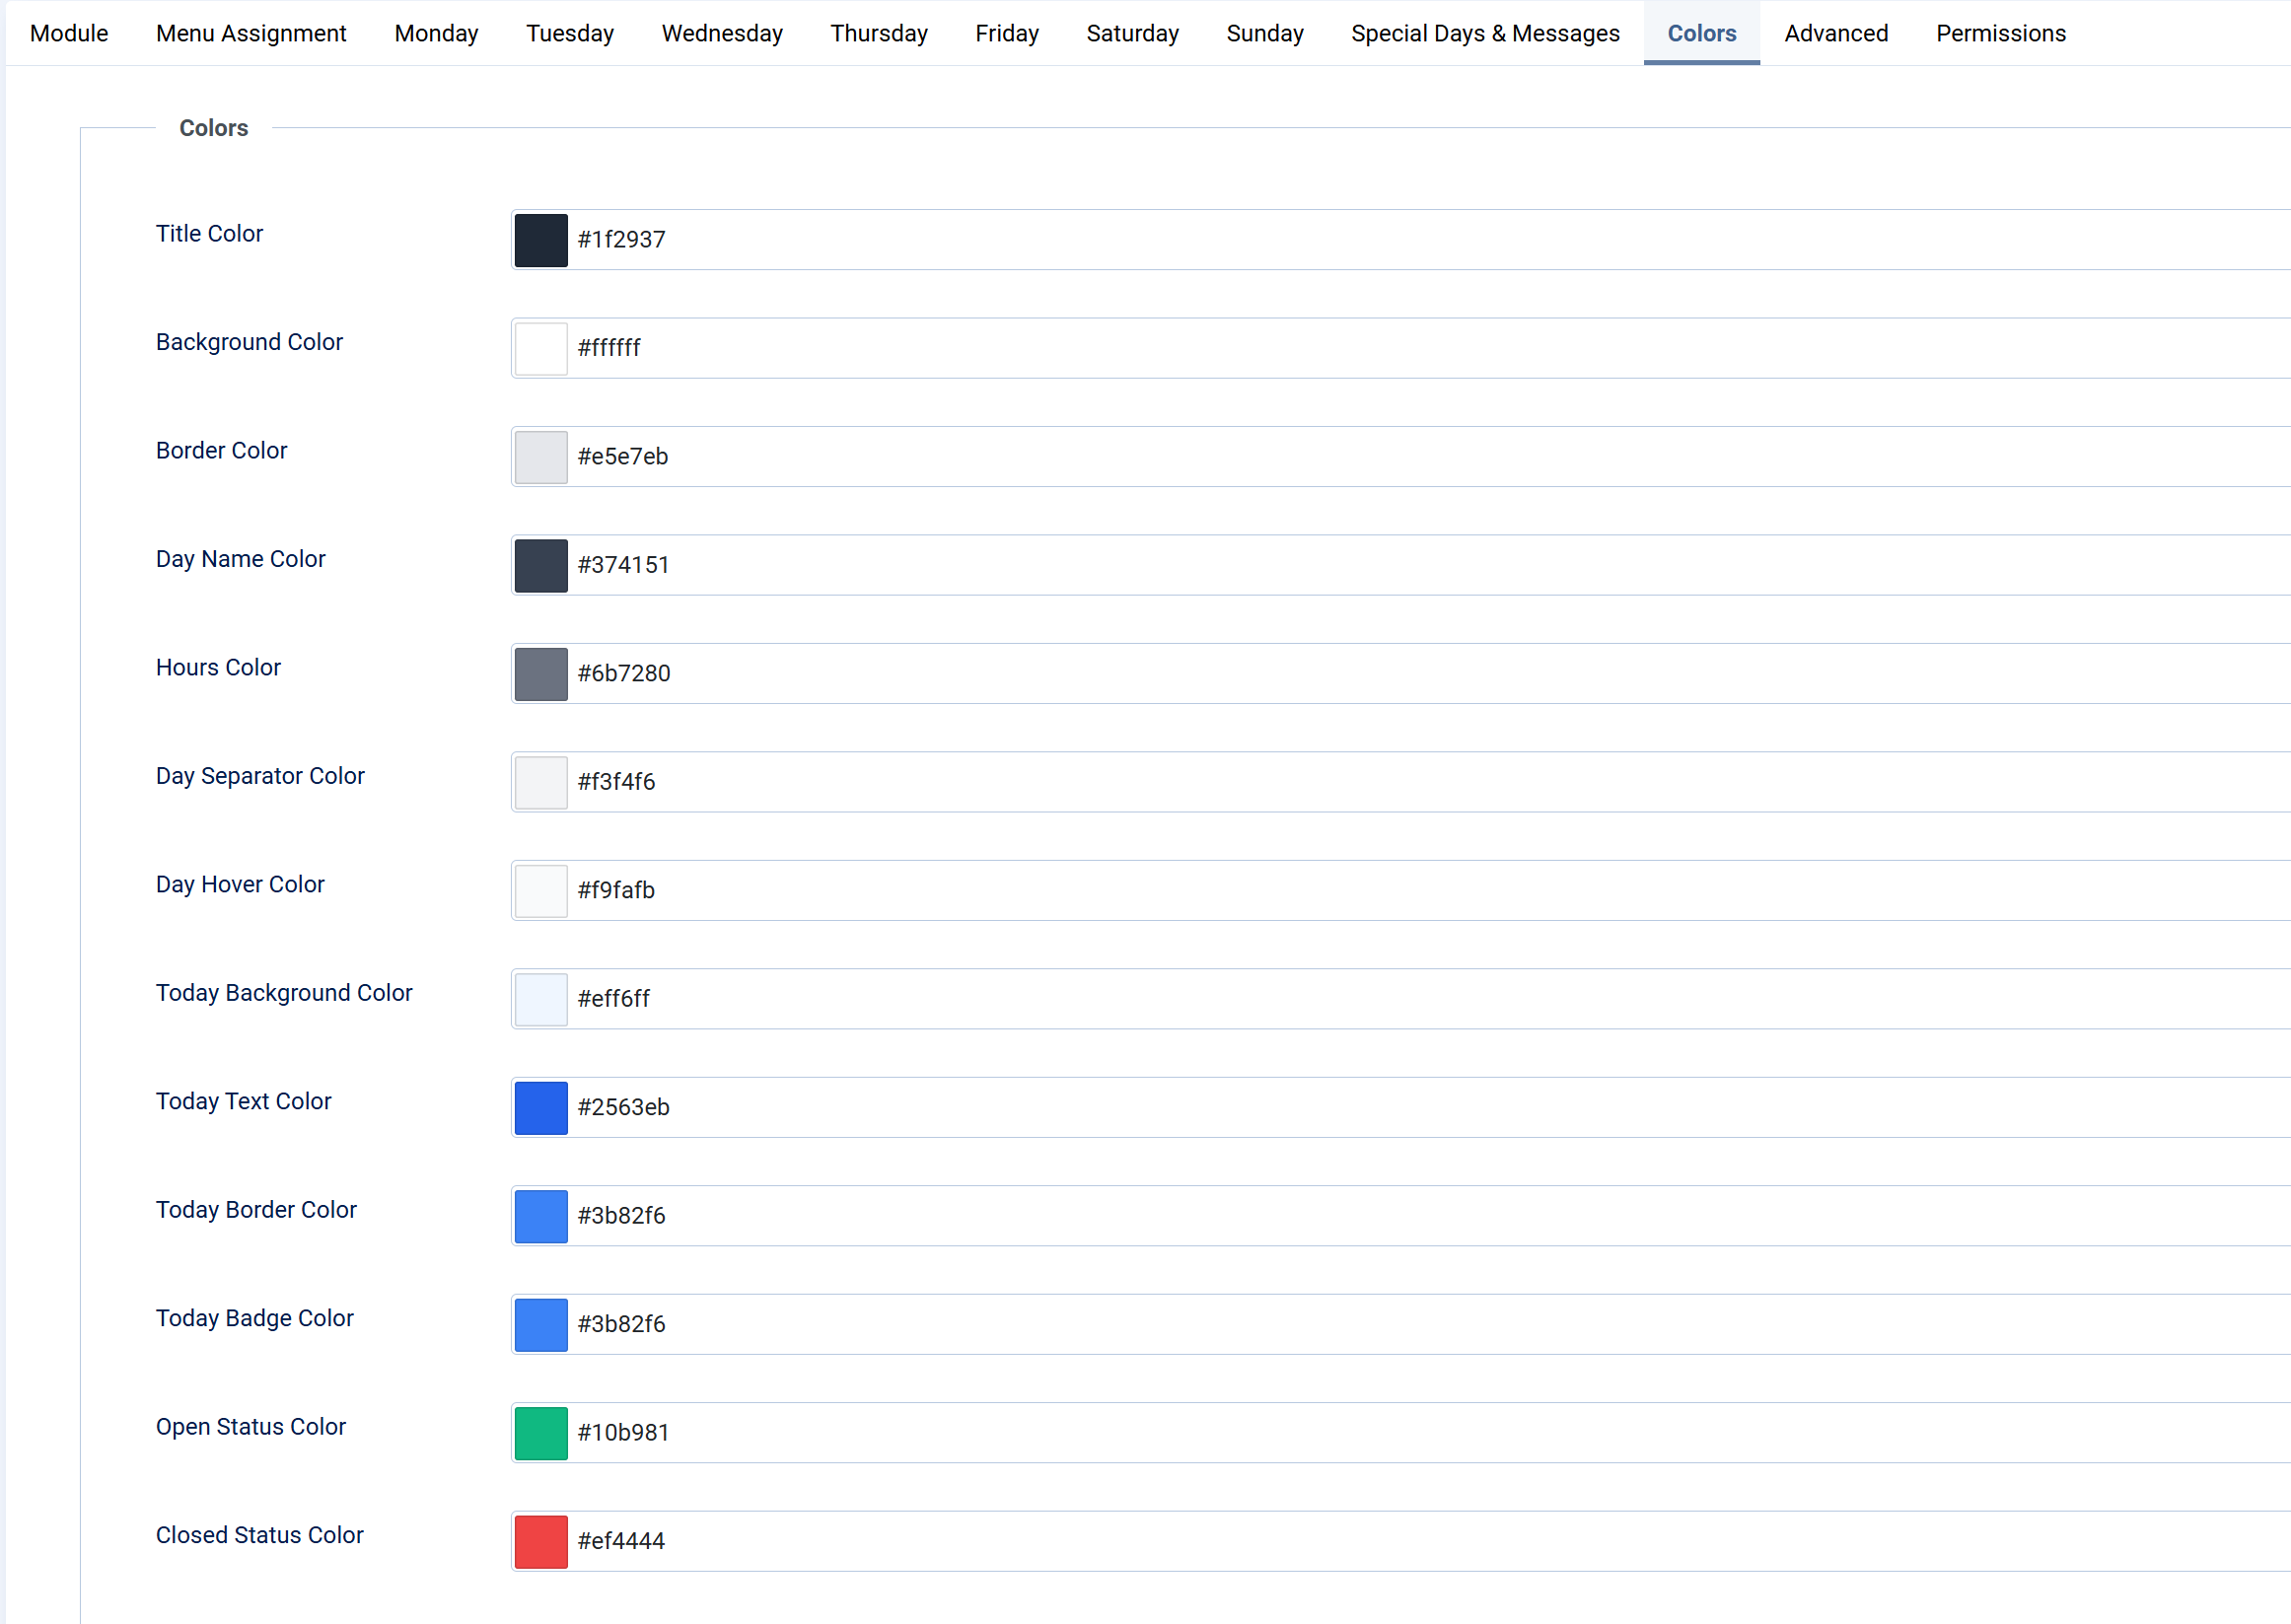The height and width of the screenshot is (1624, 2291).
Task: Click the Today Border Color hex field
Action: [x=1400, y=1216]
